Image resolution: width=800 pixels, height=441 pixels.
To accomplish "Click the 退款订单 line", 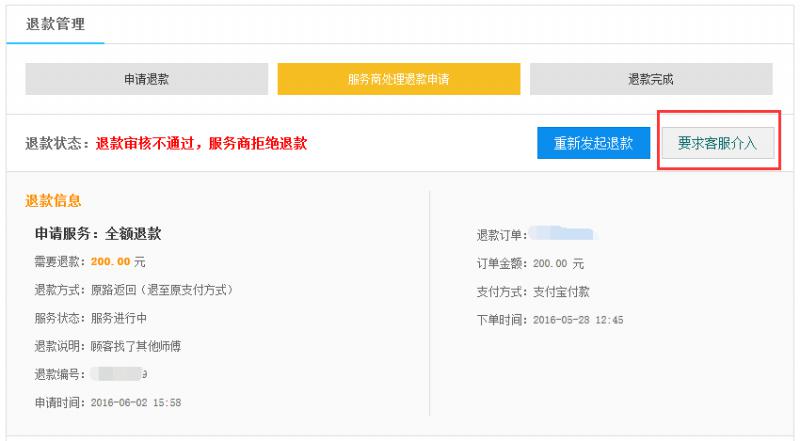I will pyautogui.click(x=537, y=235).
